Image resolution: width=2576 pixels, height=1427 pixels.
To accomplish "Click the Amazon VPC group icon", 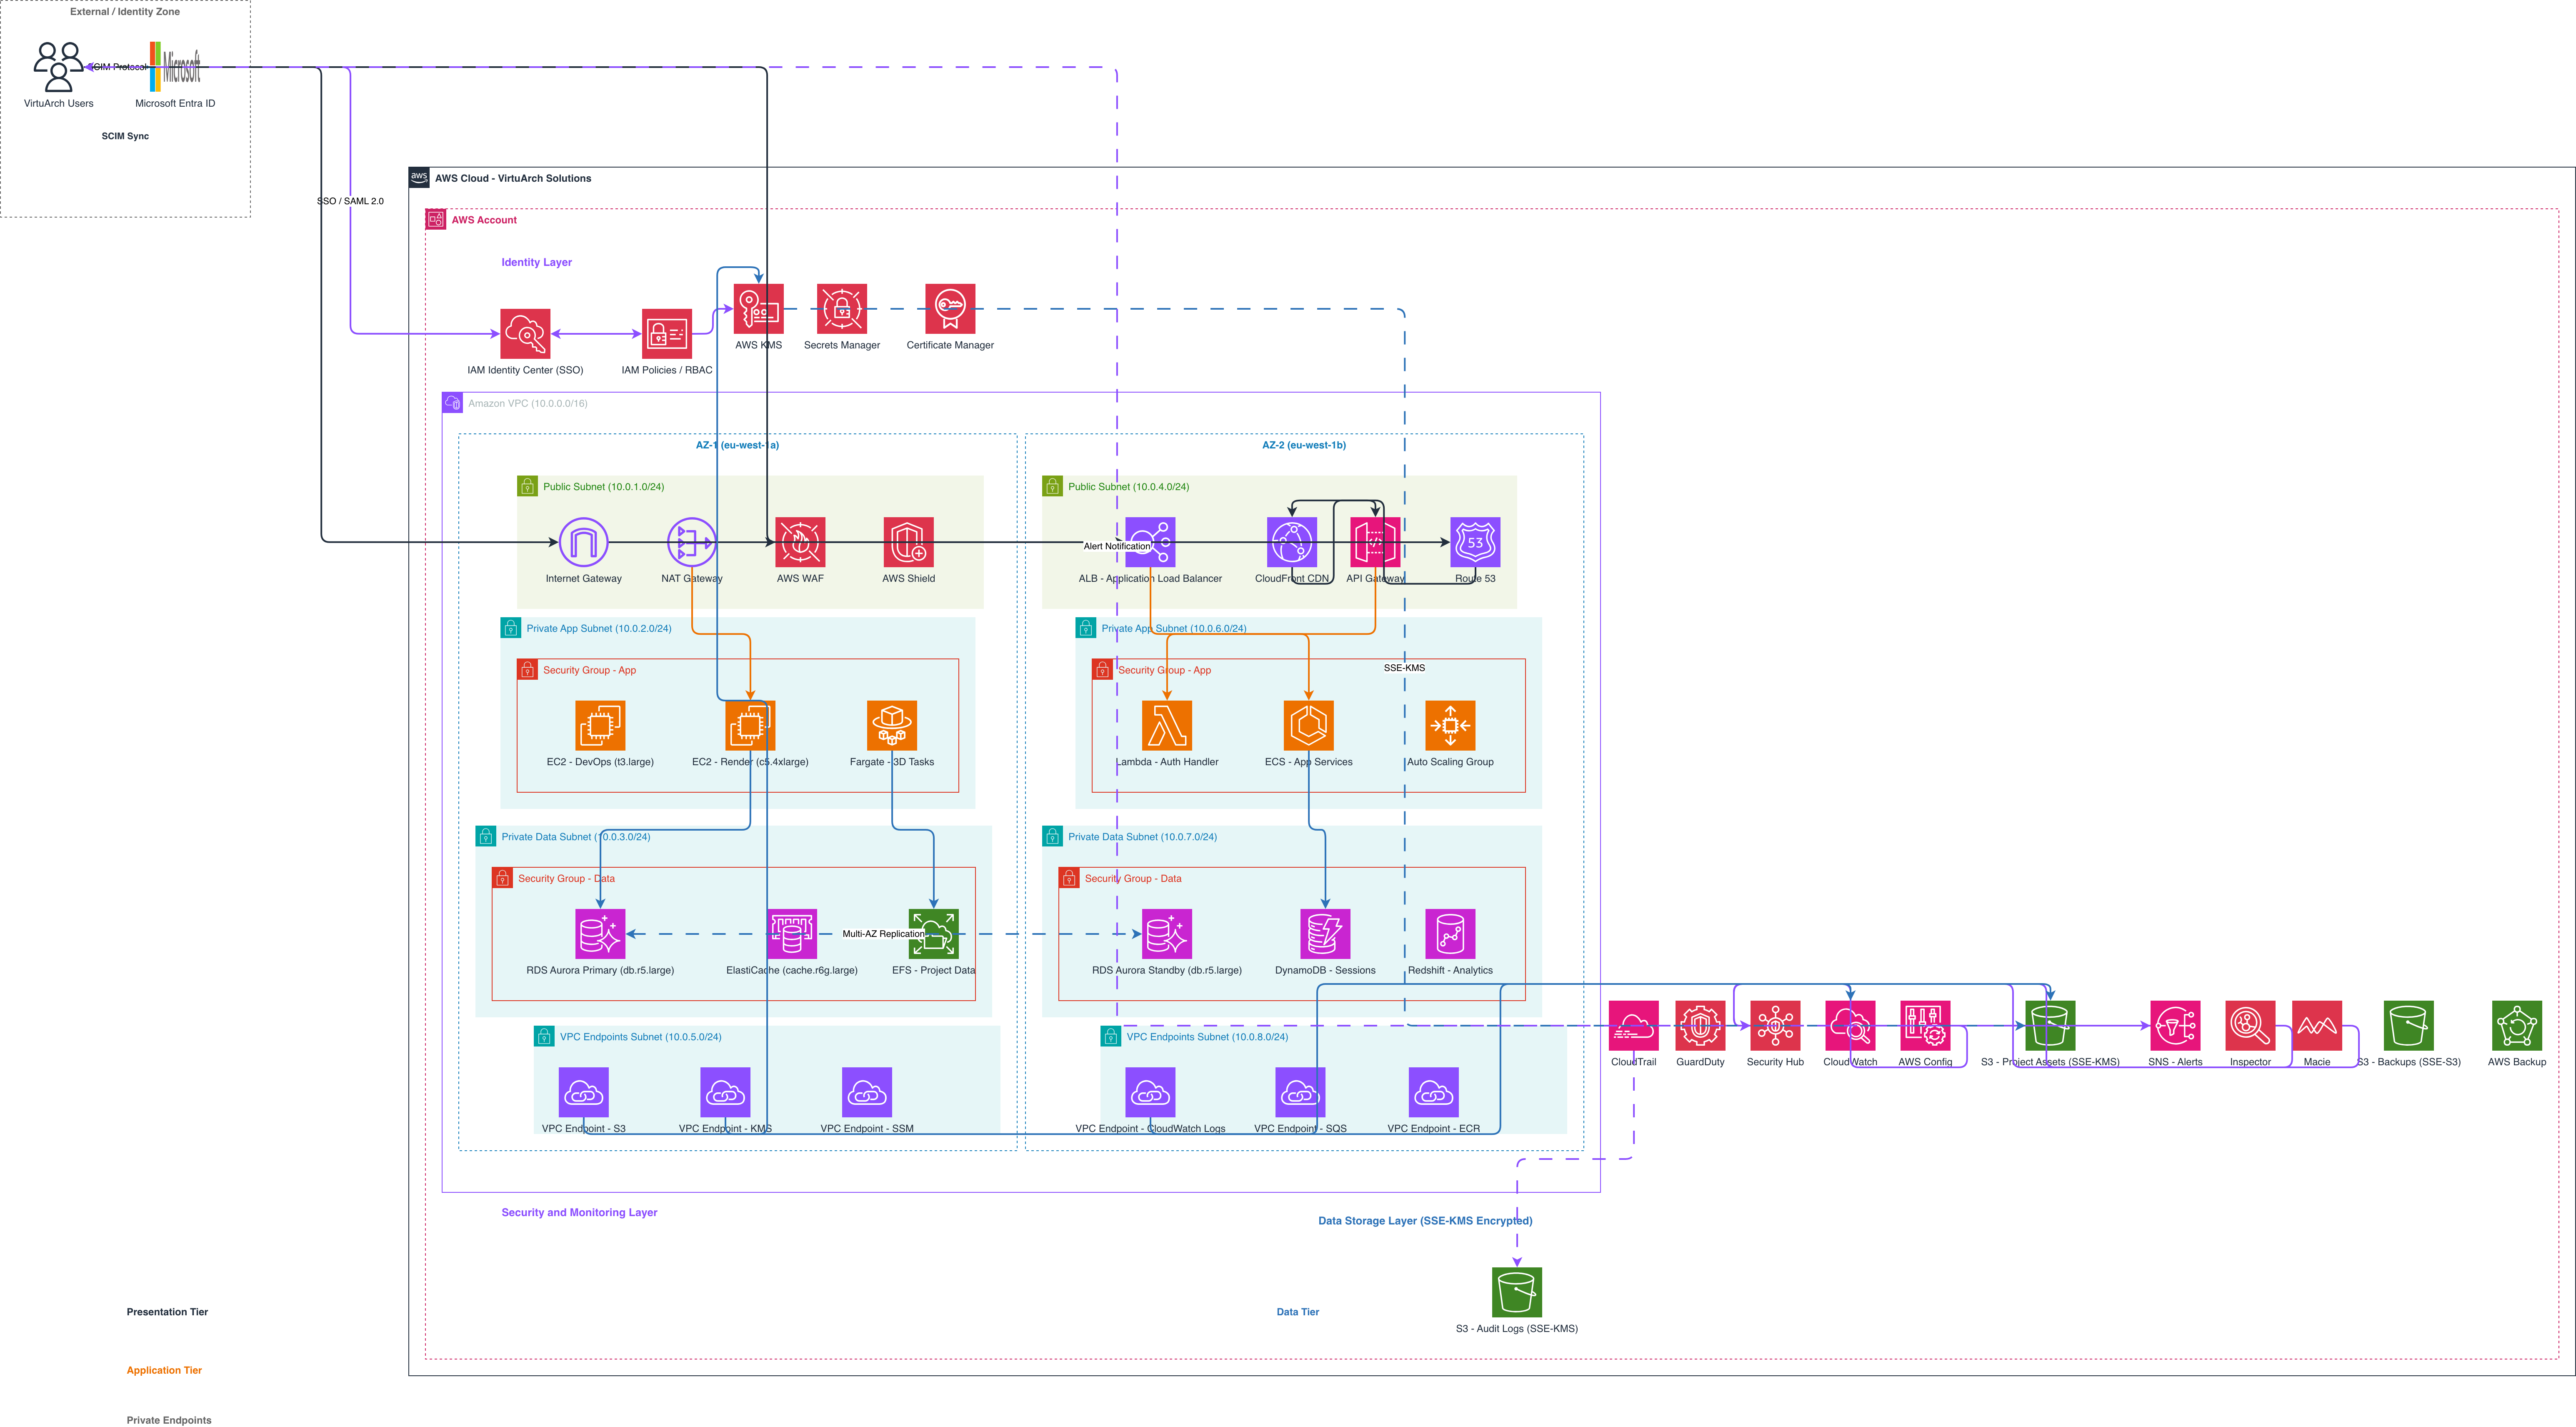I will 452,402.
